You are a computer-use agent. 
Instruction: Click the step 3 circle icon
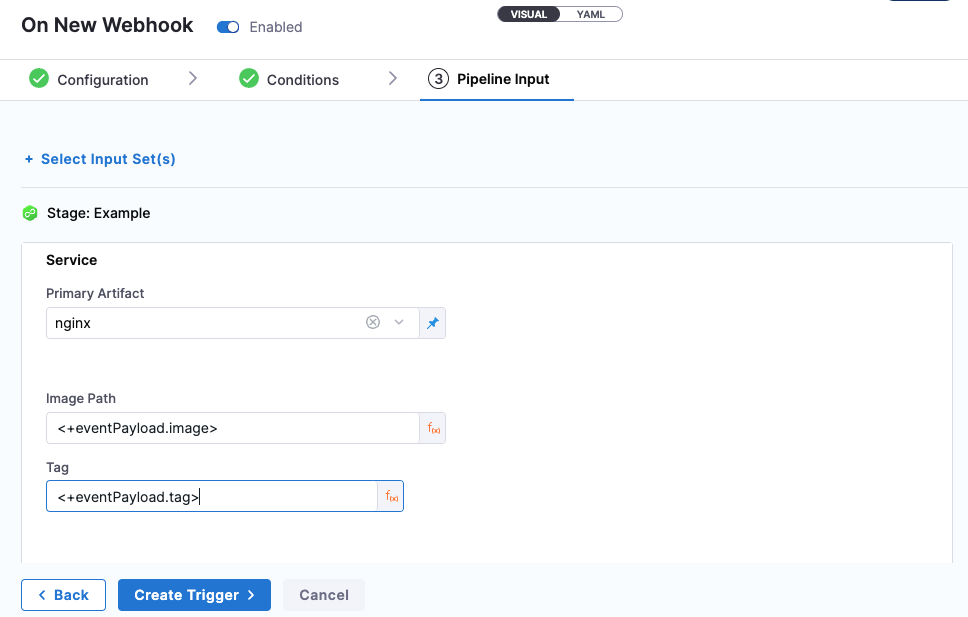coord(438,79)
